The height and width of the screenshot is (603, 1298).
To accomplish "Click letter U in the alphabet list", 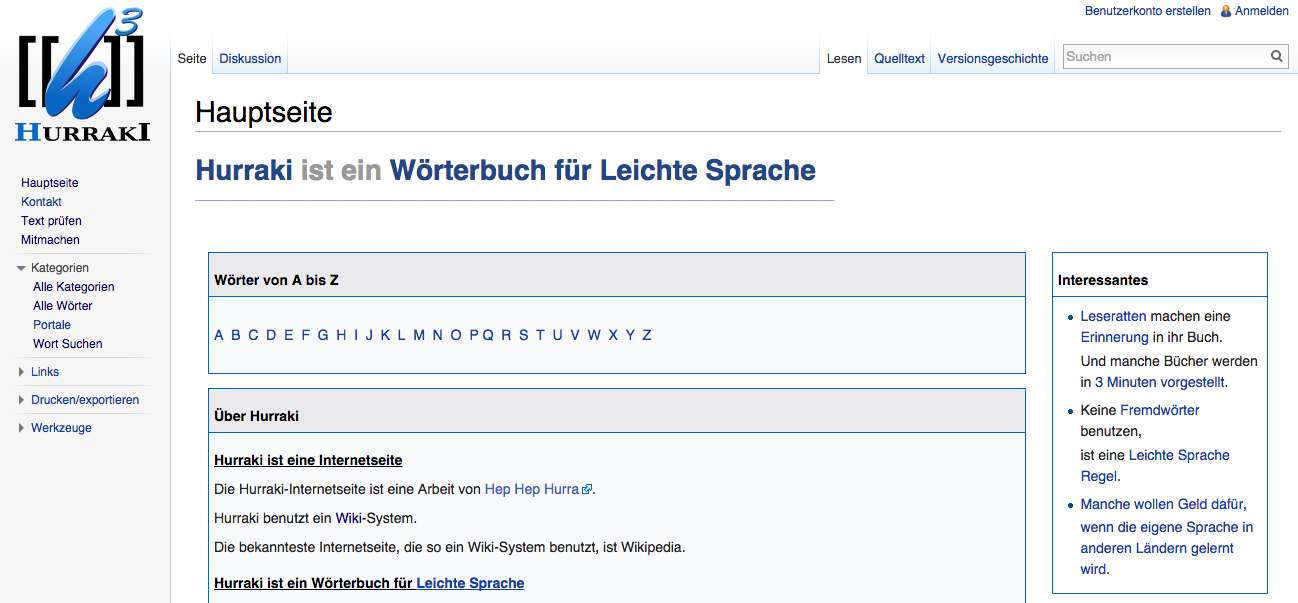I will coord(557,335).
